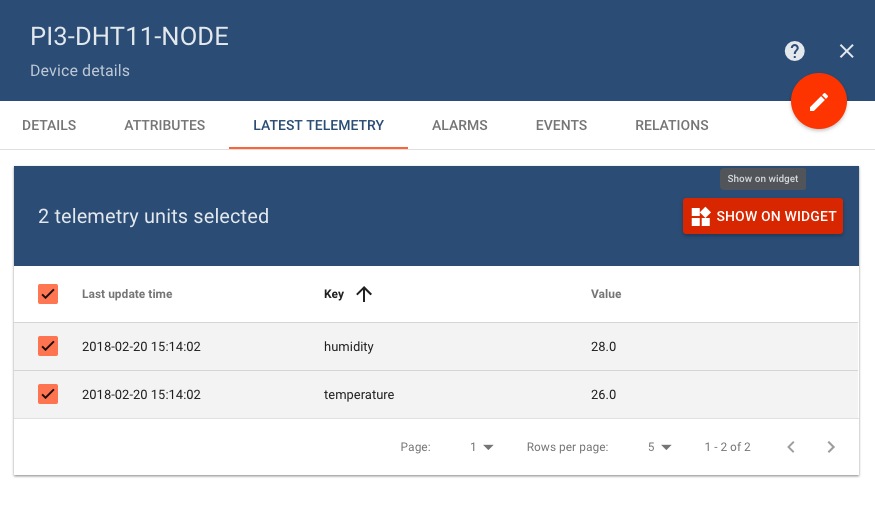This screenshot has height=522, width=875.
Task: Click the Show on Widget button
Action: [763, 216]
